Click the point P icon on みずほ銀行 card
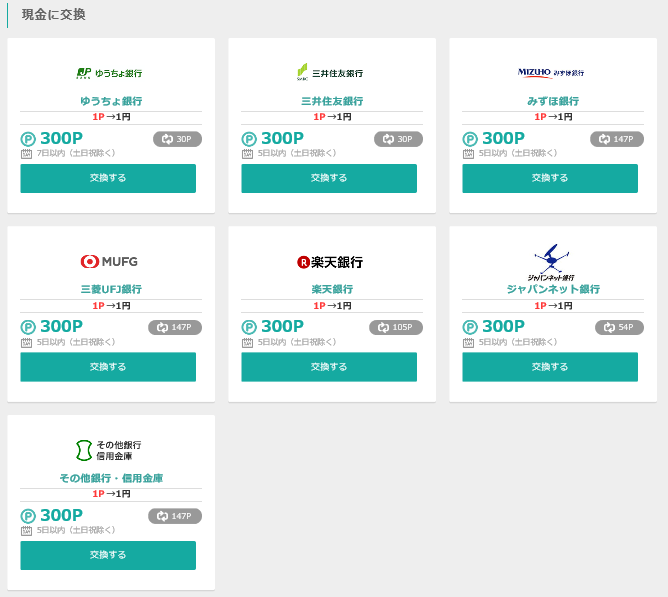The image size is (668, 597). [x=470, y=139]
